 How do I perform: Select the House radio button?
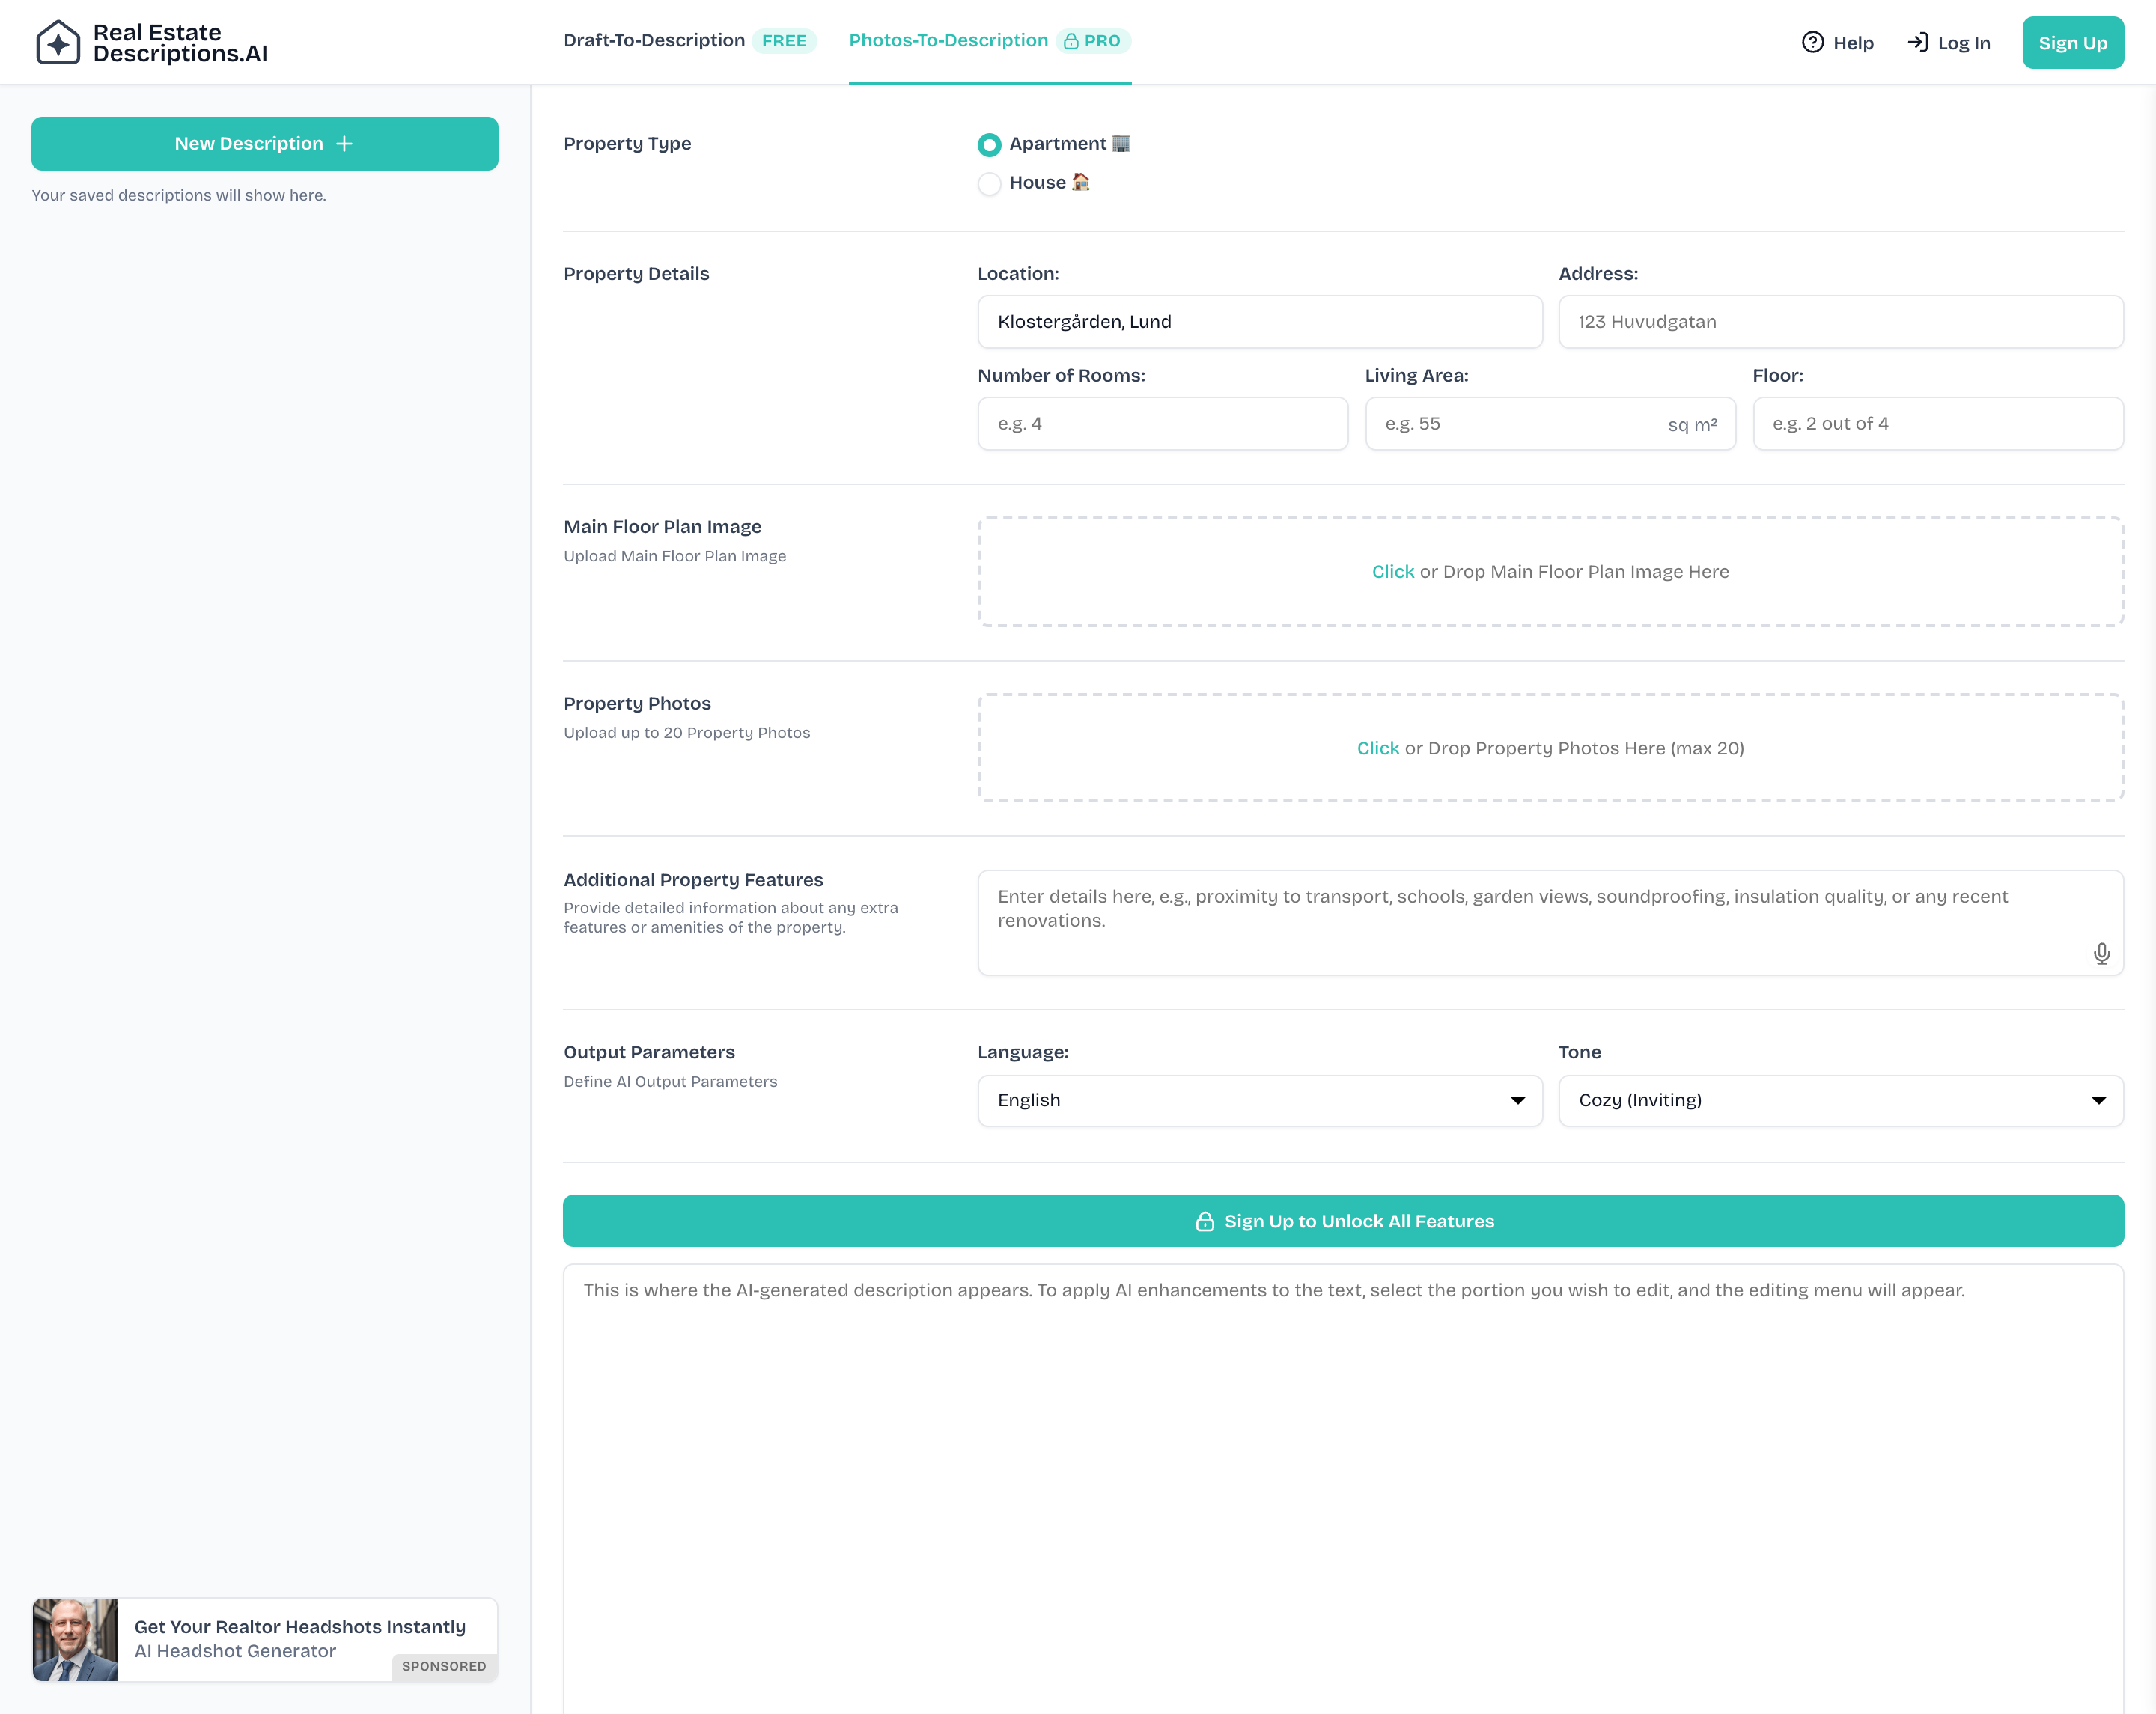pos(989,184)
